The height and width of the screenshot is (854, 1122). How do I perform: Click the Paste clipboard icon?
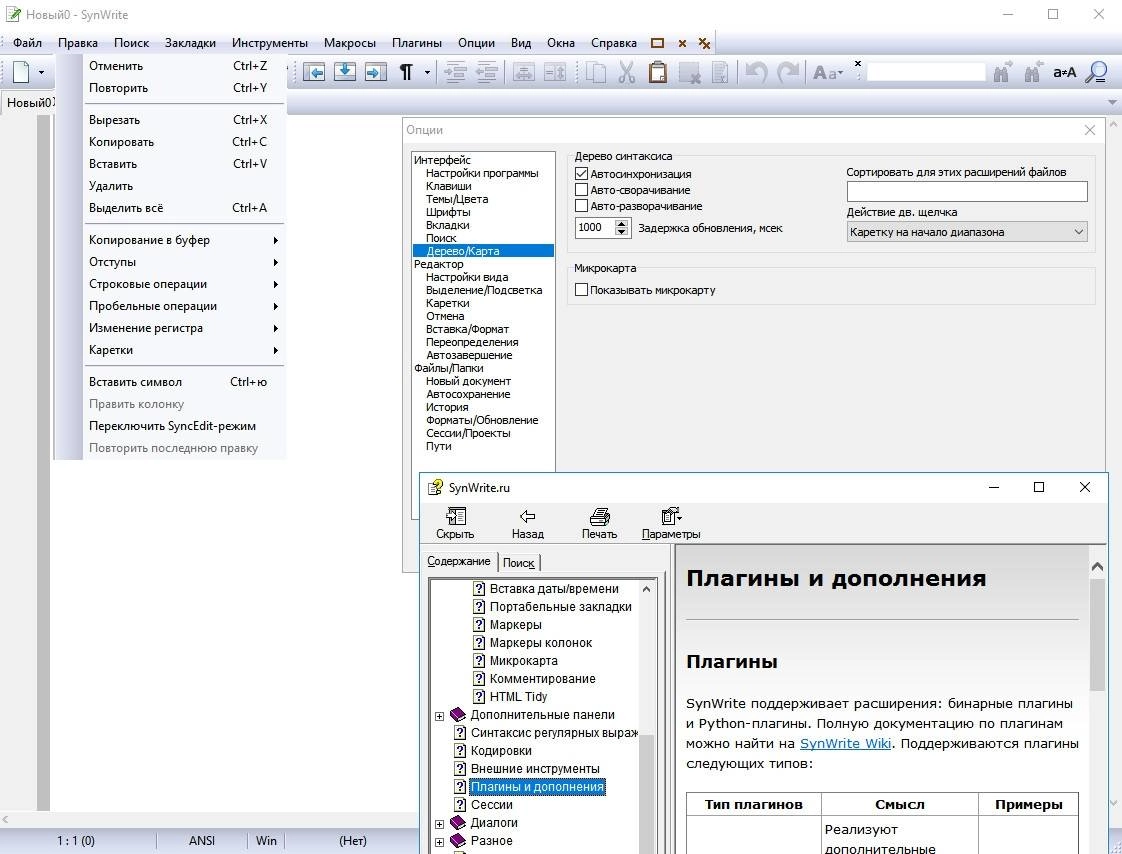[x=658, y=72]
